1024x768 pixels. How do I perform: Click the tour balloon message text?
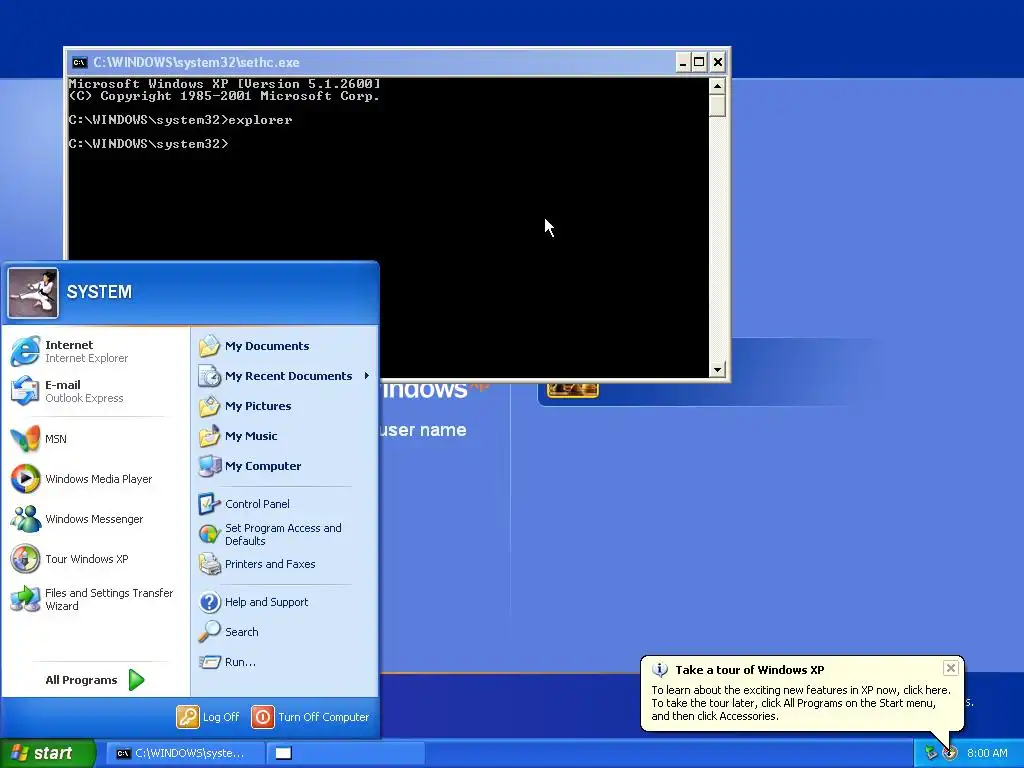(x=801, y=703)
